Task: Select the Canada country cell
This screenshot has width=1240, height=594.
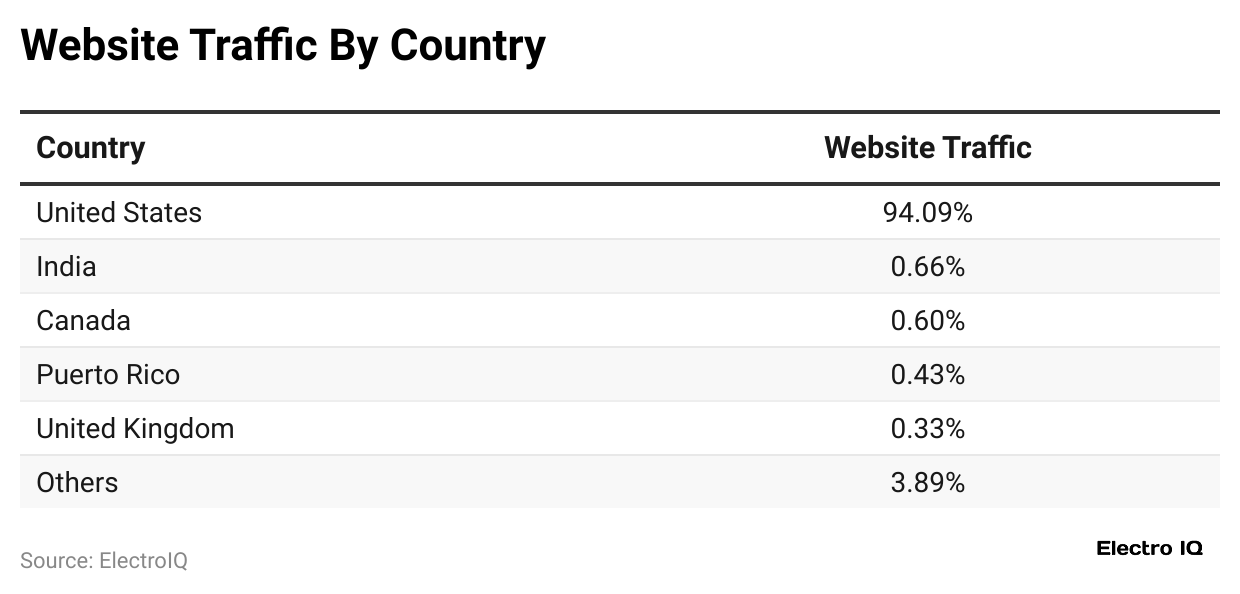Action: pyautogui.click(x=83, y=321)
